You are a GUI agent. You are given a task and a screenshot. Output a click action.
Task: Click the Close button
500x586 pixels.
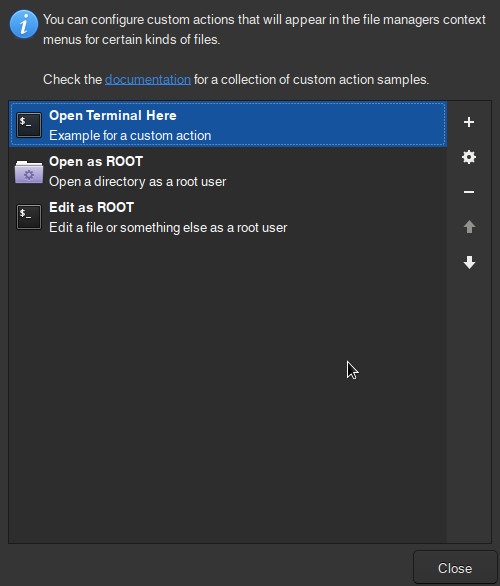pos(455,568)
